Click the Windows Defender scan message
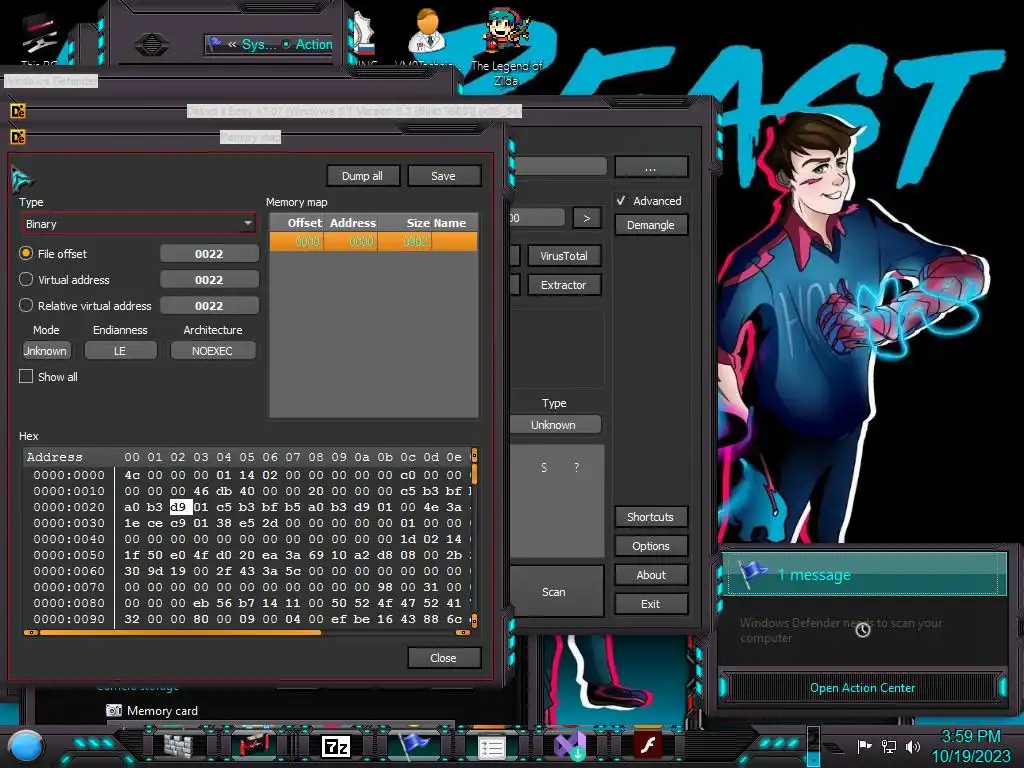Viewport: 1024px width, 768px height. click(x=841, y=630)
